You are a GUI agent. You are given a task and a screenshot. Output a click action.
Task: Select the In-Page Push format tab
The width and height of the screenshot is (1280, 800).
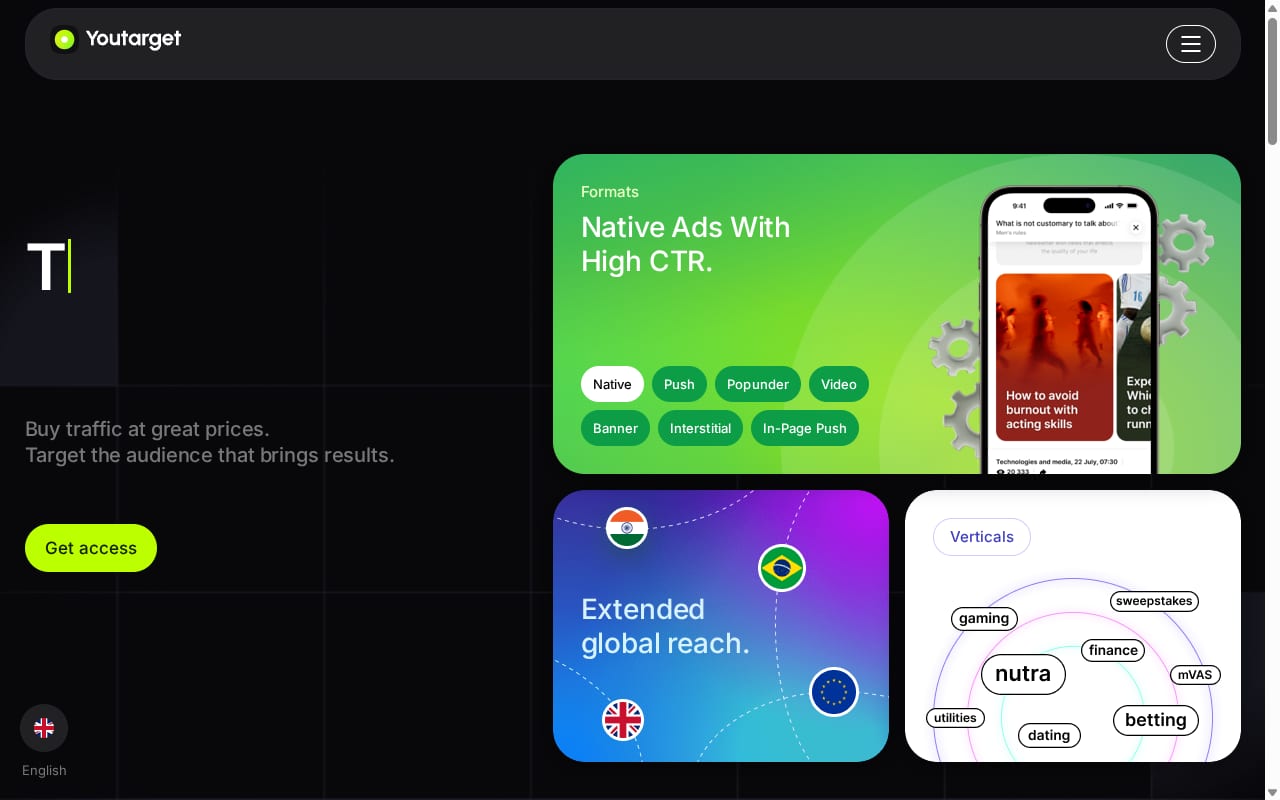[x=805, y=428]
